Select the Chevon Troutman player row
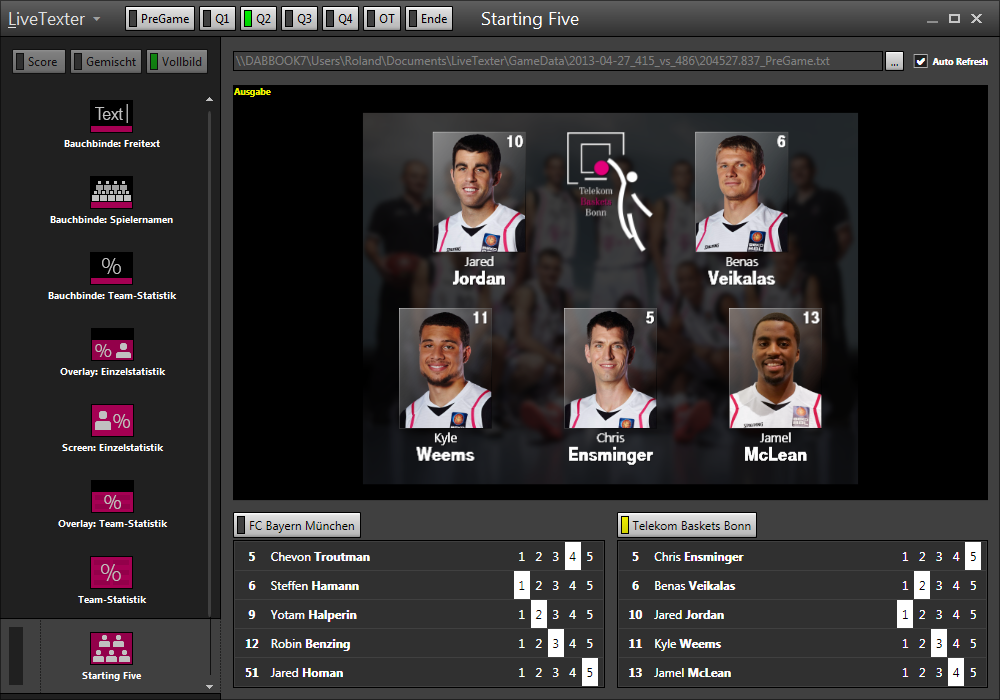Viewport: 1000px width, 700px height. (x=418, y=557)
